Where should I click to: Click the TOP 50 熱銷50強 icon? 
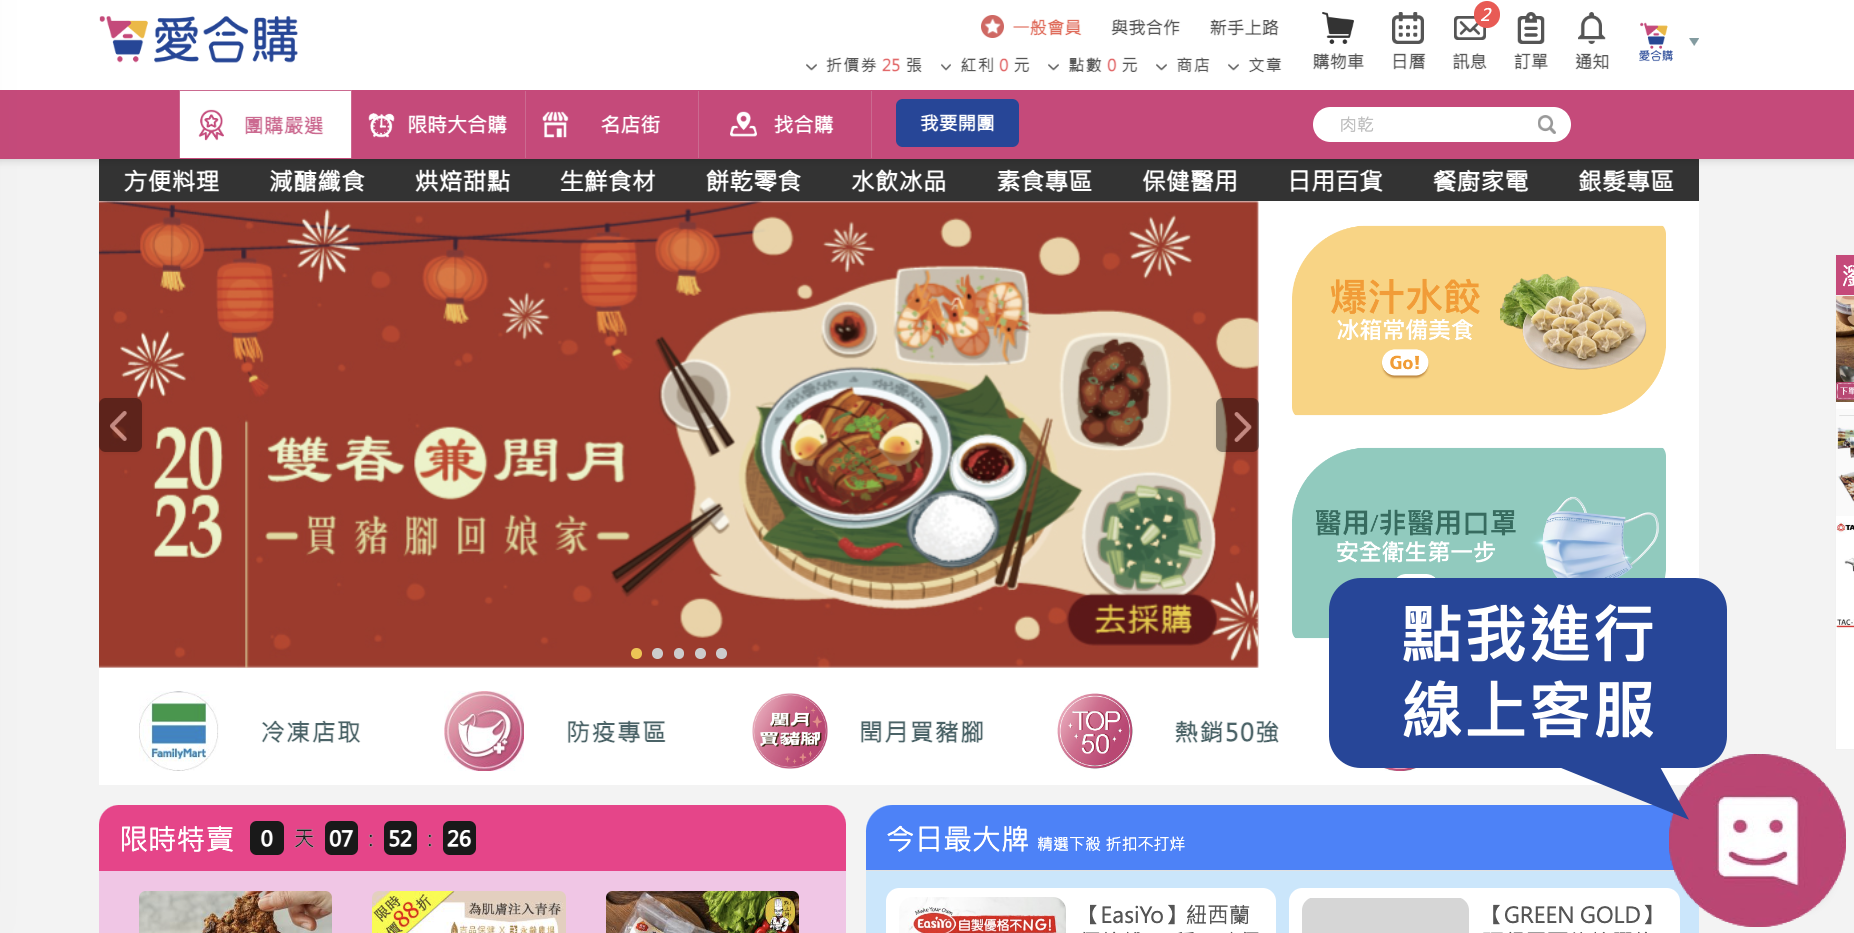[x=1095, y=731]
